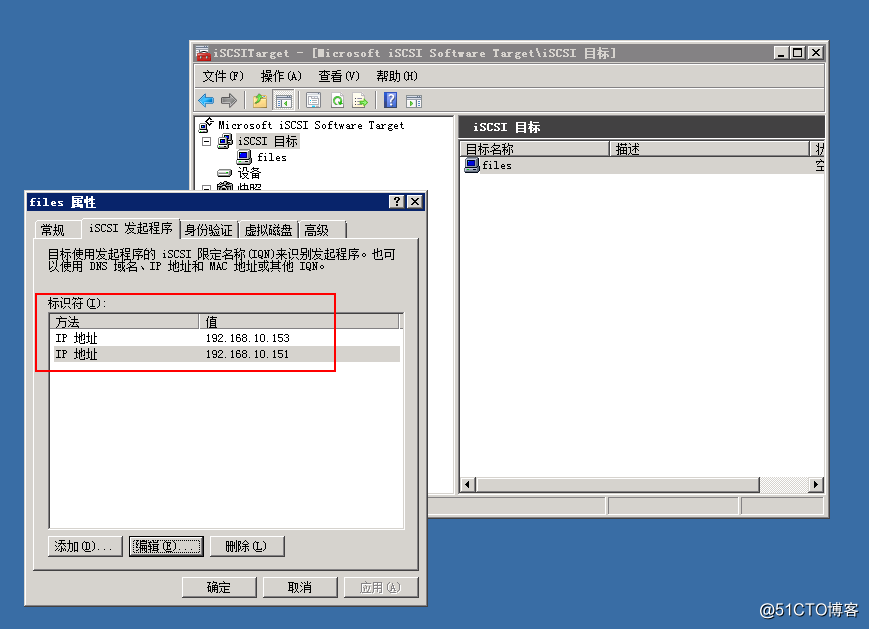Viewport: 869px width, 629px height.
Task: Collapse the iSCSI 目标 tree branch
Action: [206, 142]
